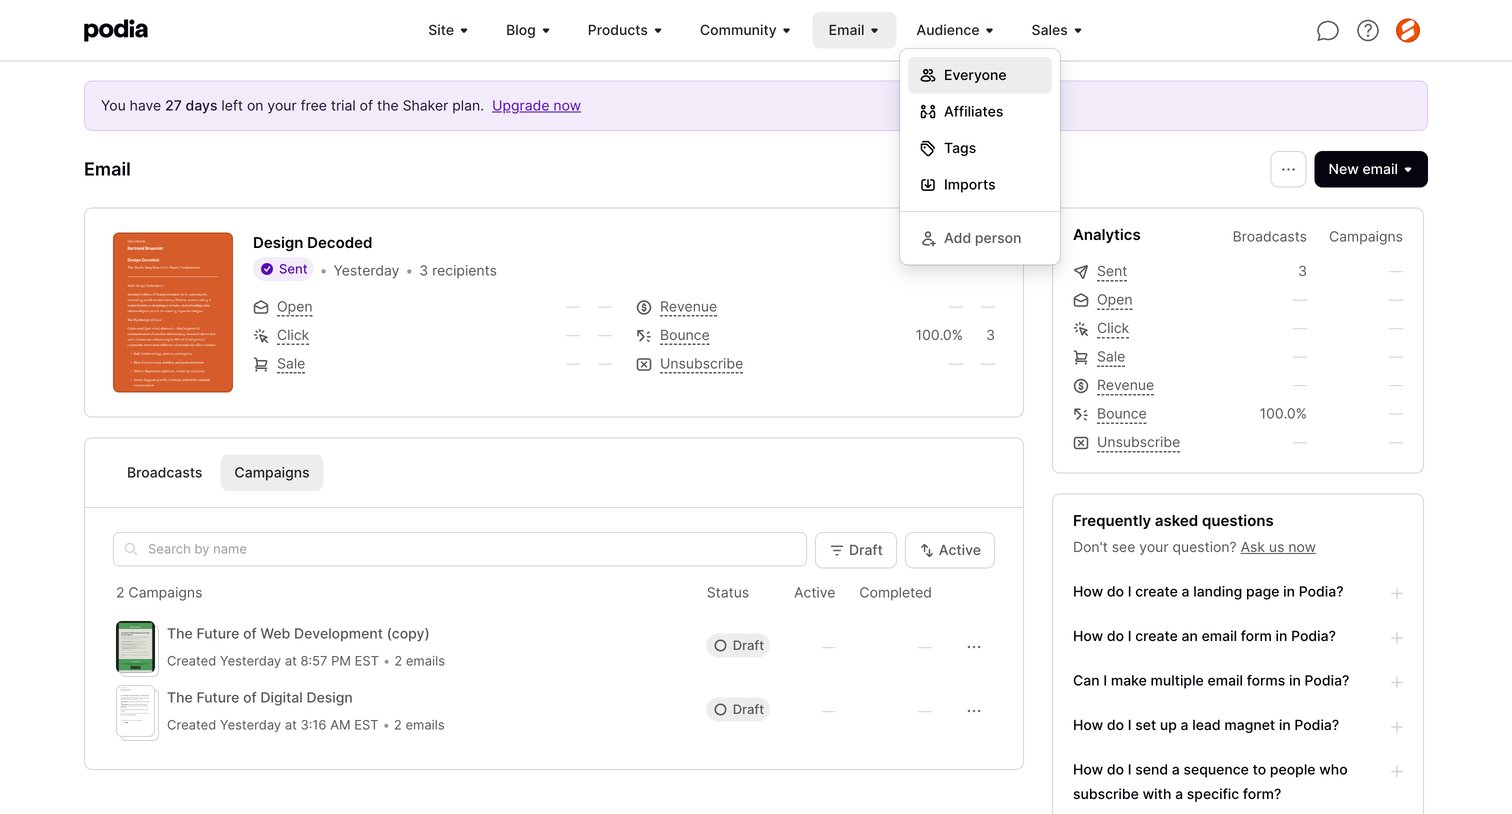Go to the podia home logo
The image size is (1512, 814).
pos(116,30)
